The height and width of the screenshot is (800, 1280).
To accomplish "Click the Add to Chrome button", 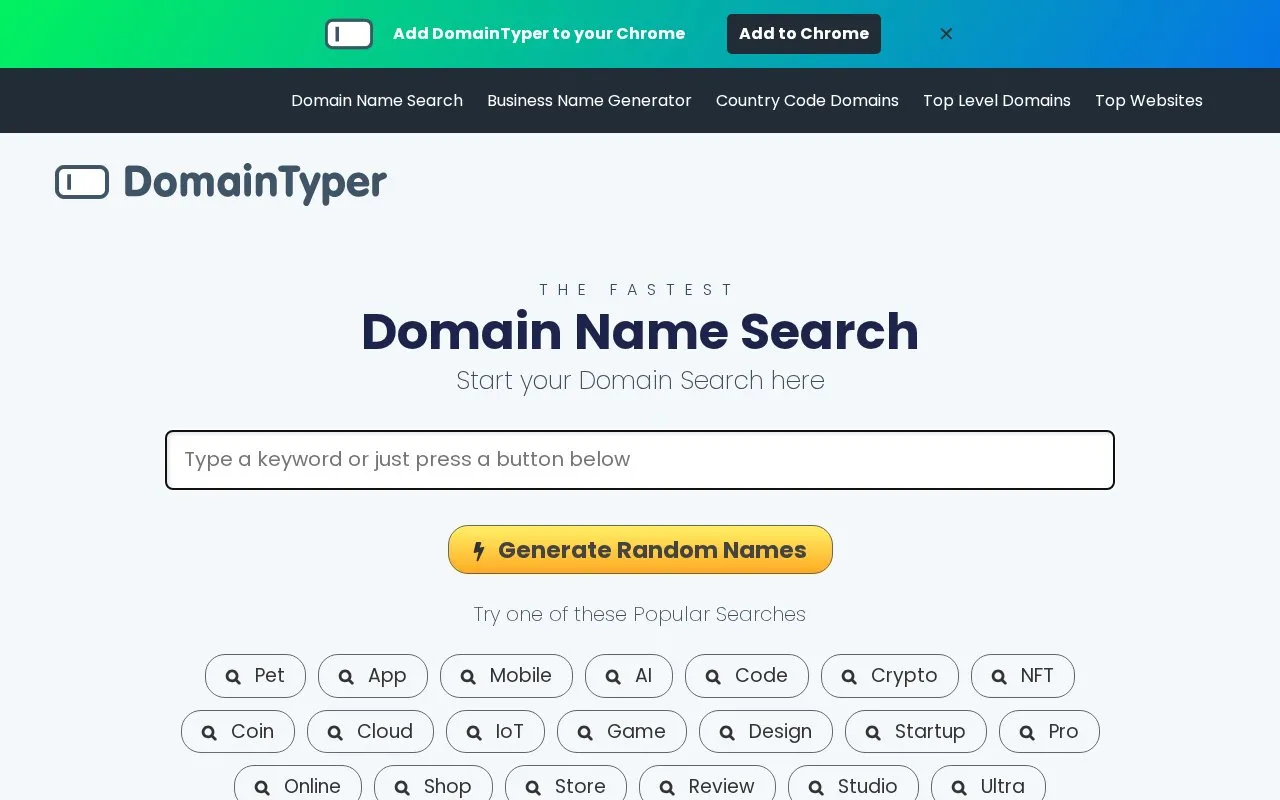I will click(x=804, y=34).
